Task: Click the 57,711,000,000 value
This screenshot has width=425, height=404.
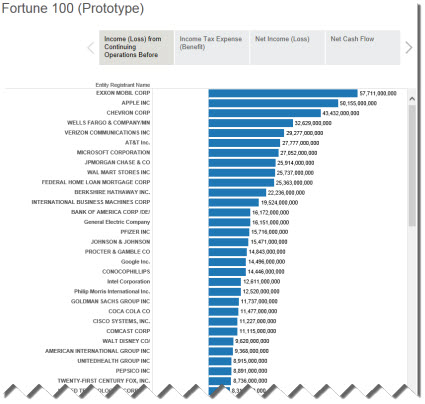Action: coord(378,93)
